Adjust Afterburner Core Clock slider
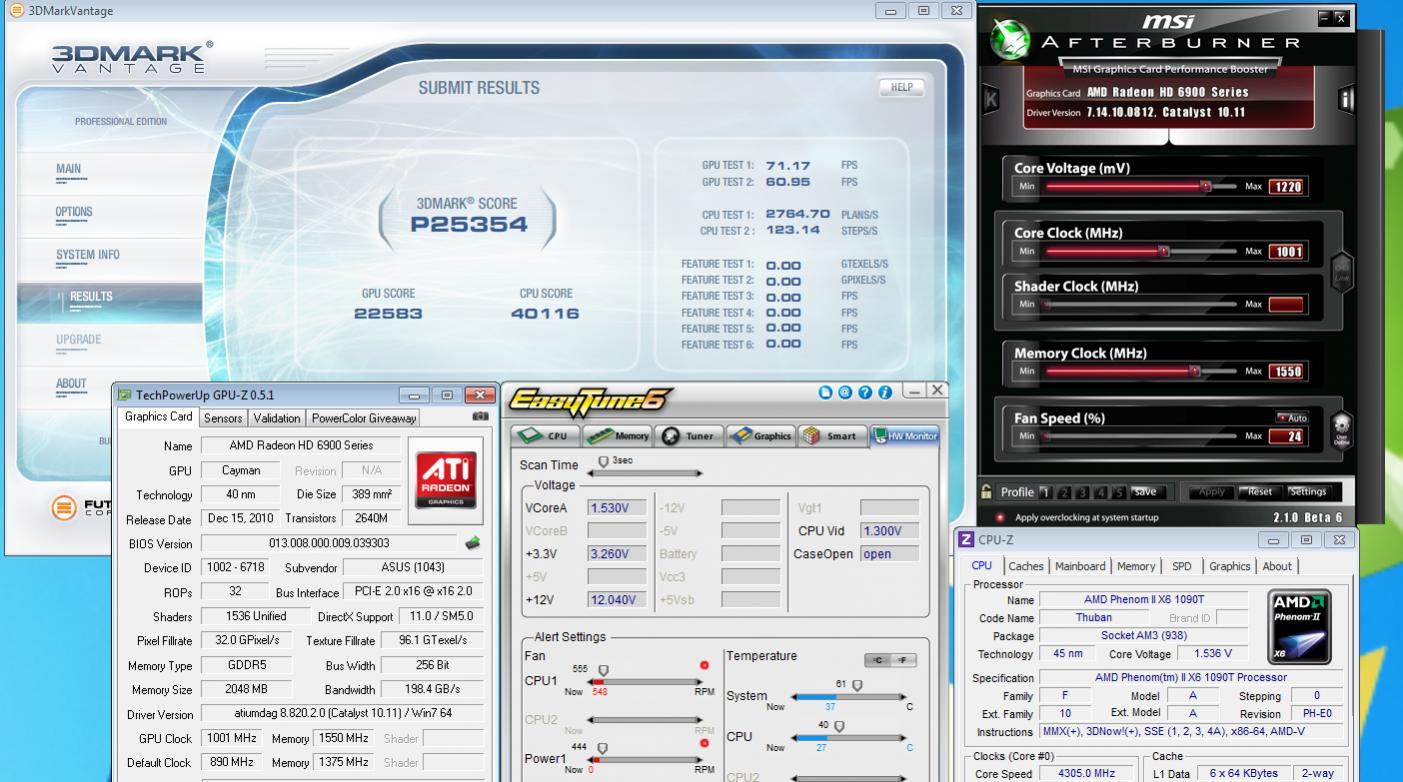The width and height of the screenshot is (1403, 782). 1162,251
